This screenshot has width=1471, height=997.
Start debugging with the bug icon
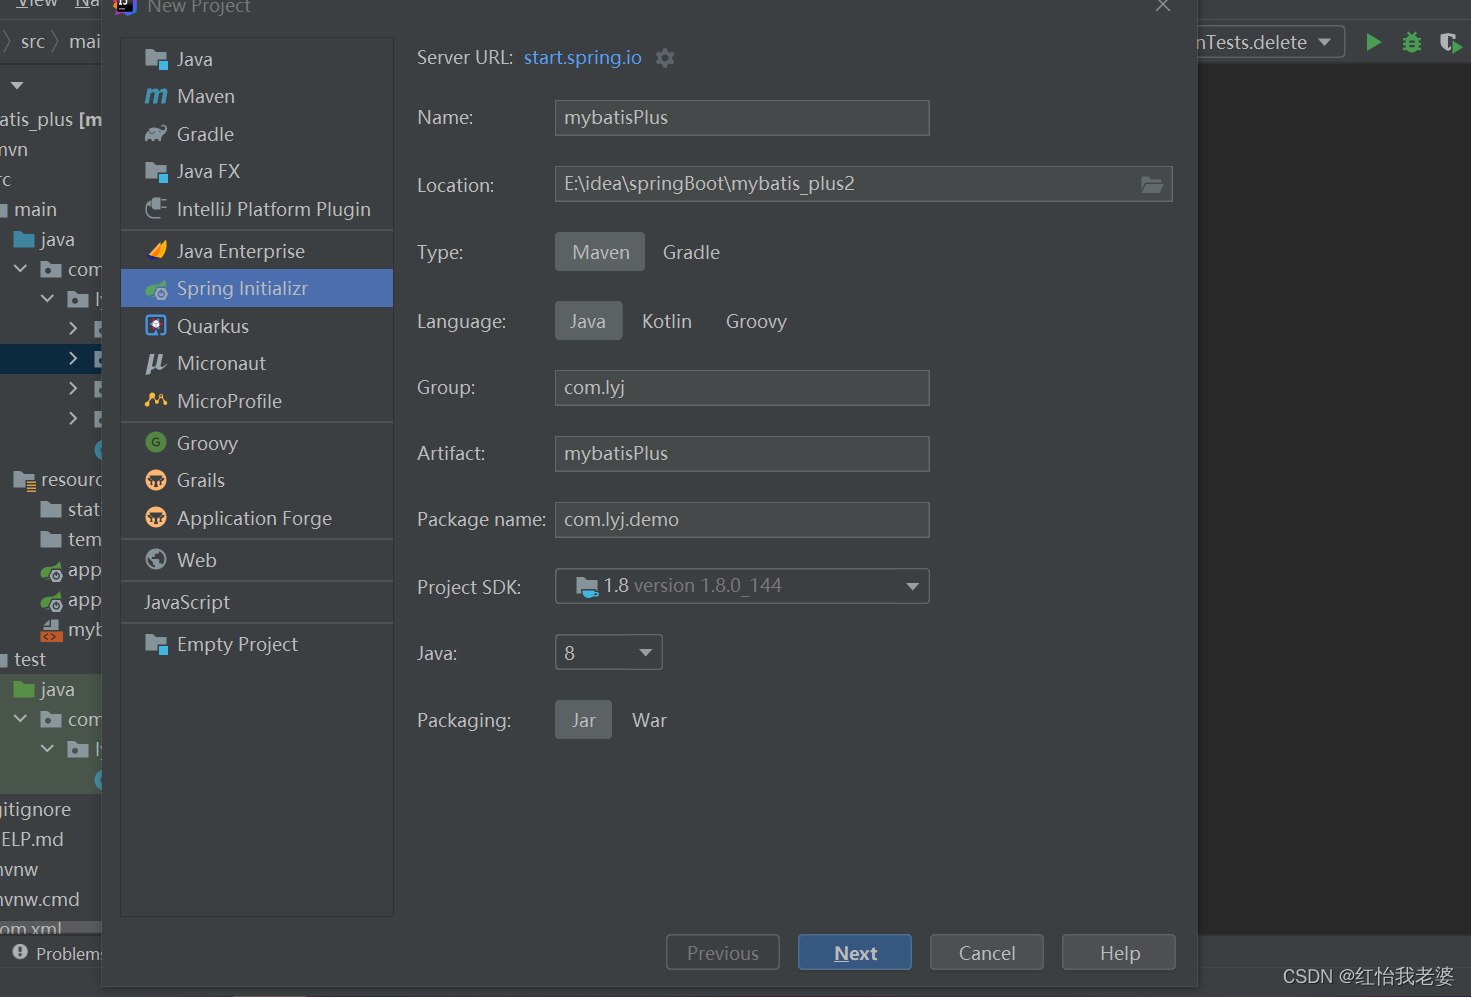click(x=1412, y=42)
